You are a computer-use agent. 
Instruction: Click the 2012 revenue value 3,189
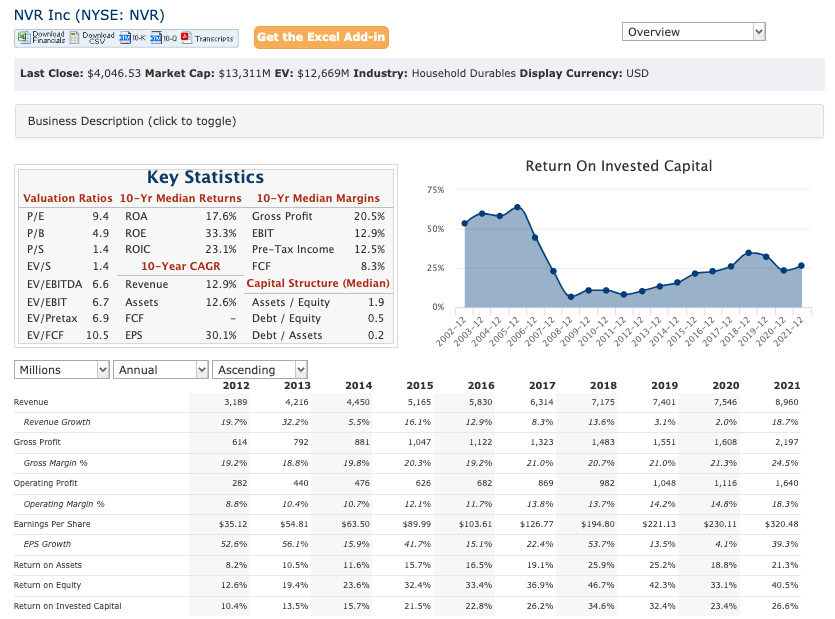point(236,402)
